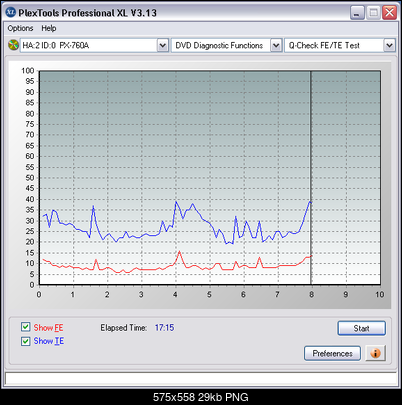Click the Y-axis label 100
Screen dimensions: 402x405
[28, 71]
